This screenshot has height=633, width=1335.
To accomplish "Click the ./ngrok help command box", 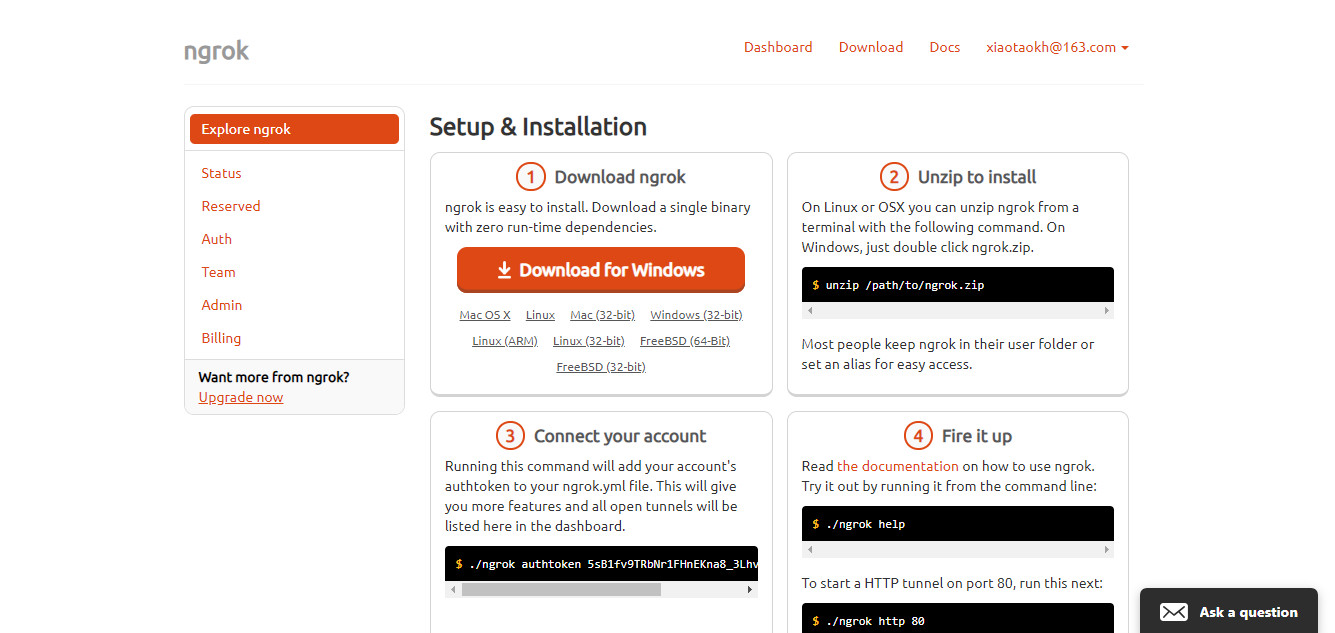I will 958,524.
